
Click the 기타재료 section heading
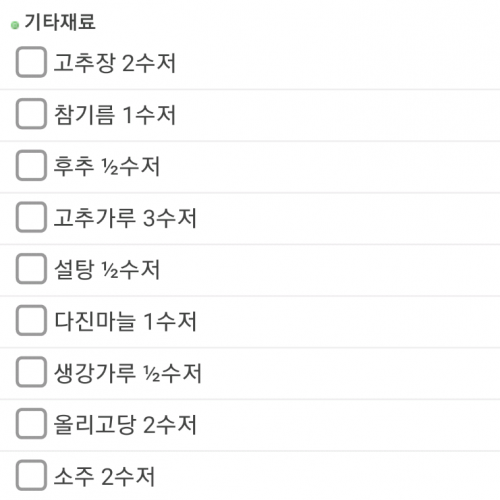click(x=60, y=22)
